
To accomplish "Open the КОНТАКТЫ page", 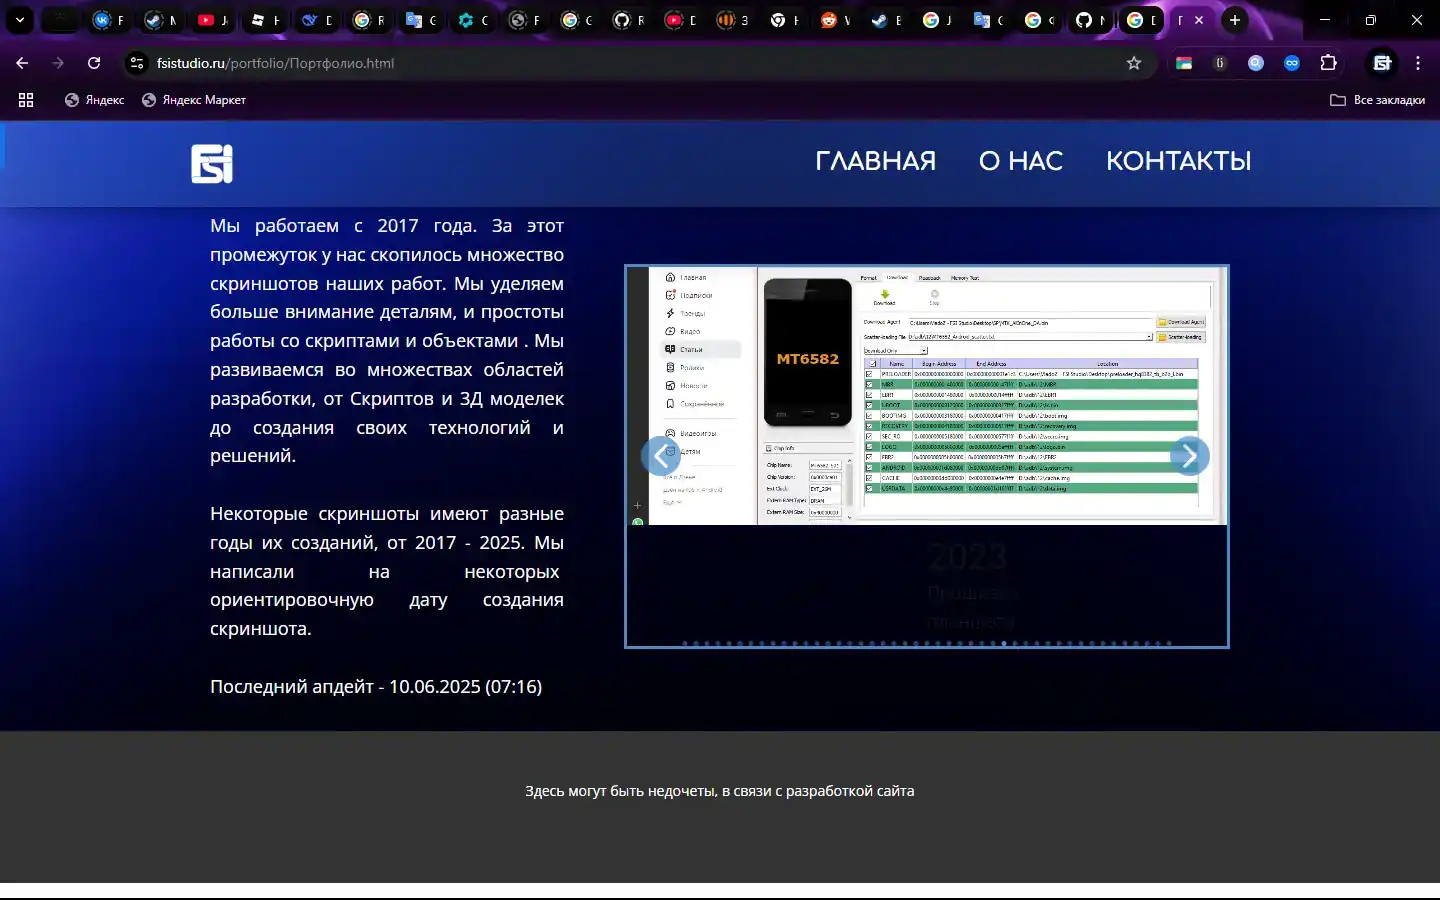I will [1179, 161].
